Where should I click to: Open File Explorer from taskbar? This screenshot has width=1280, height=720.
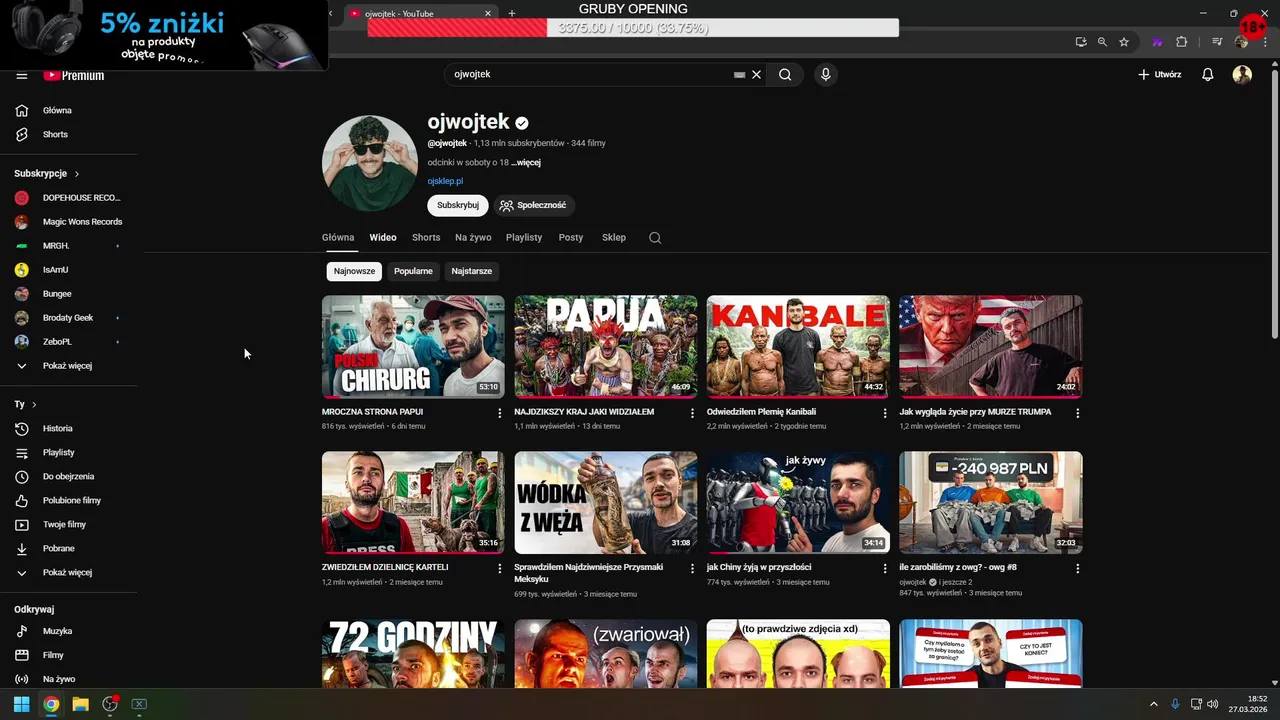coord(80,704)
